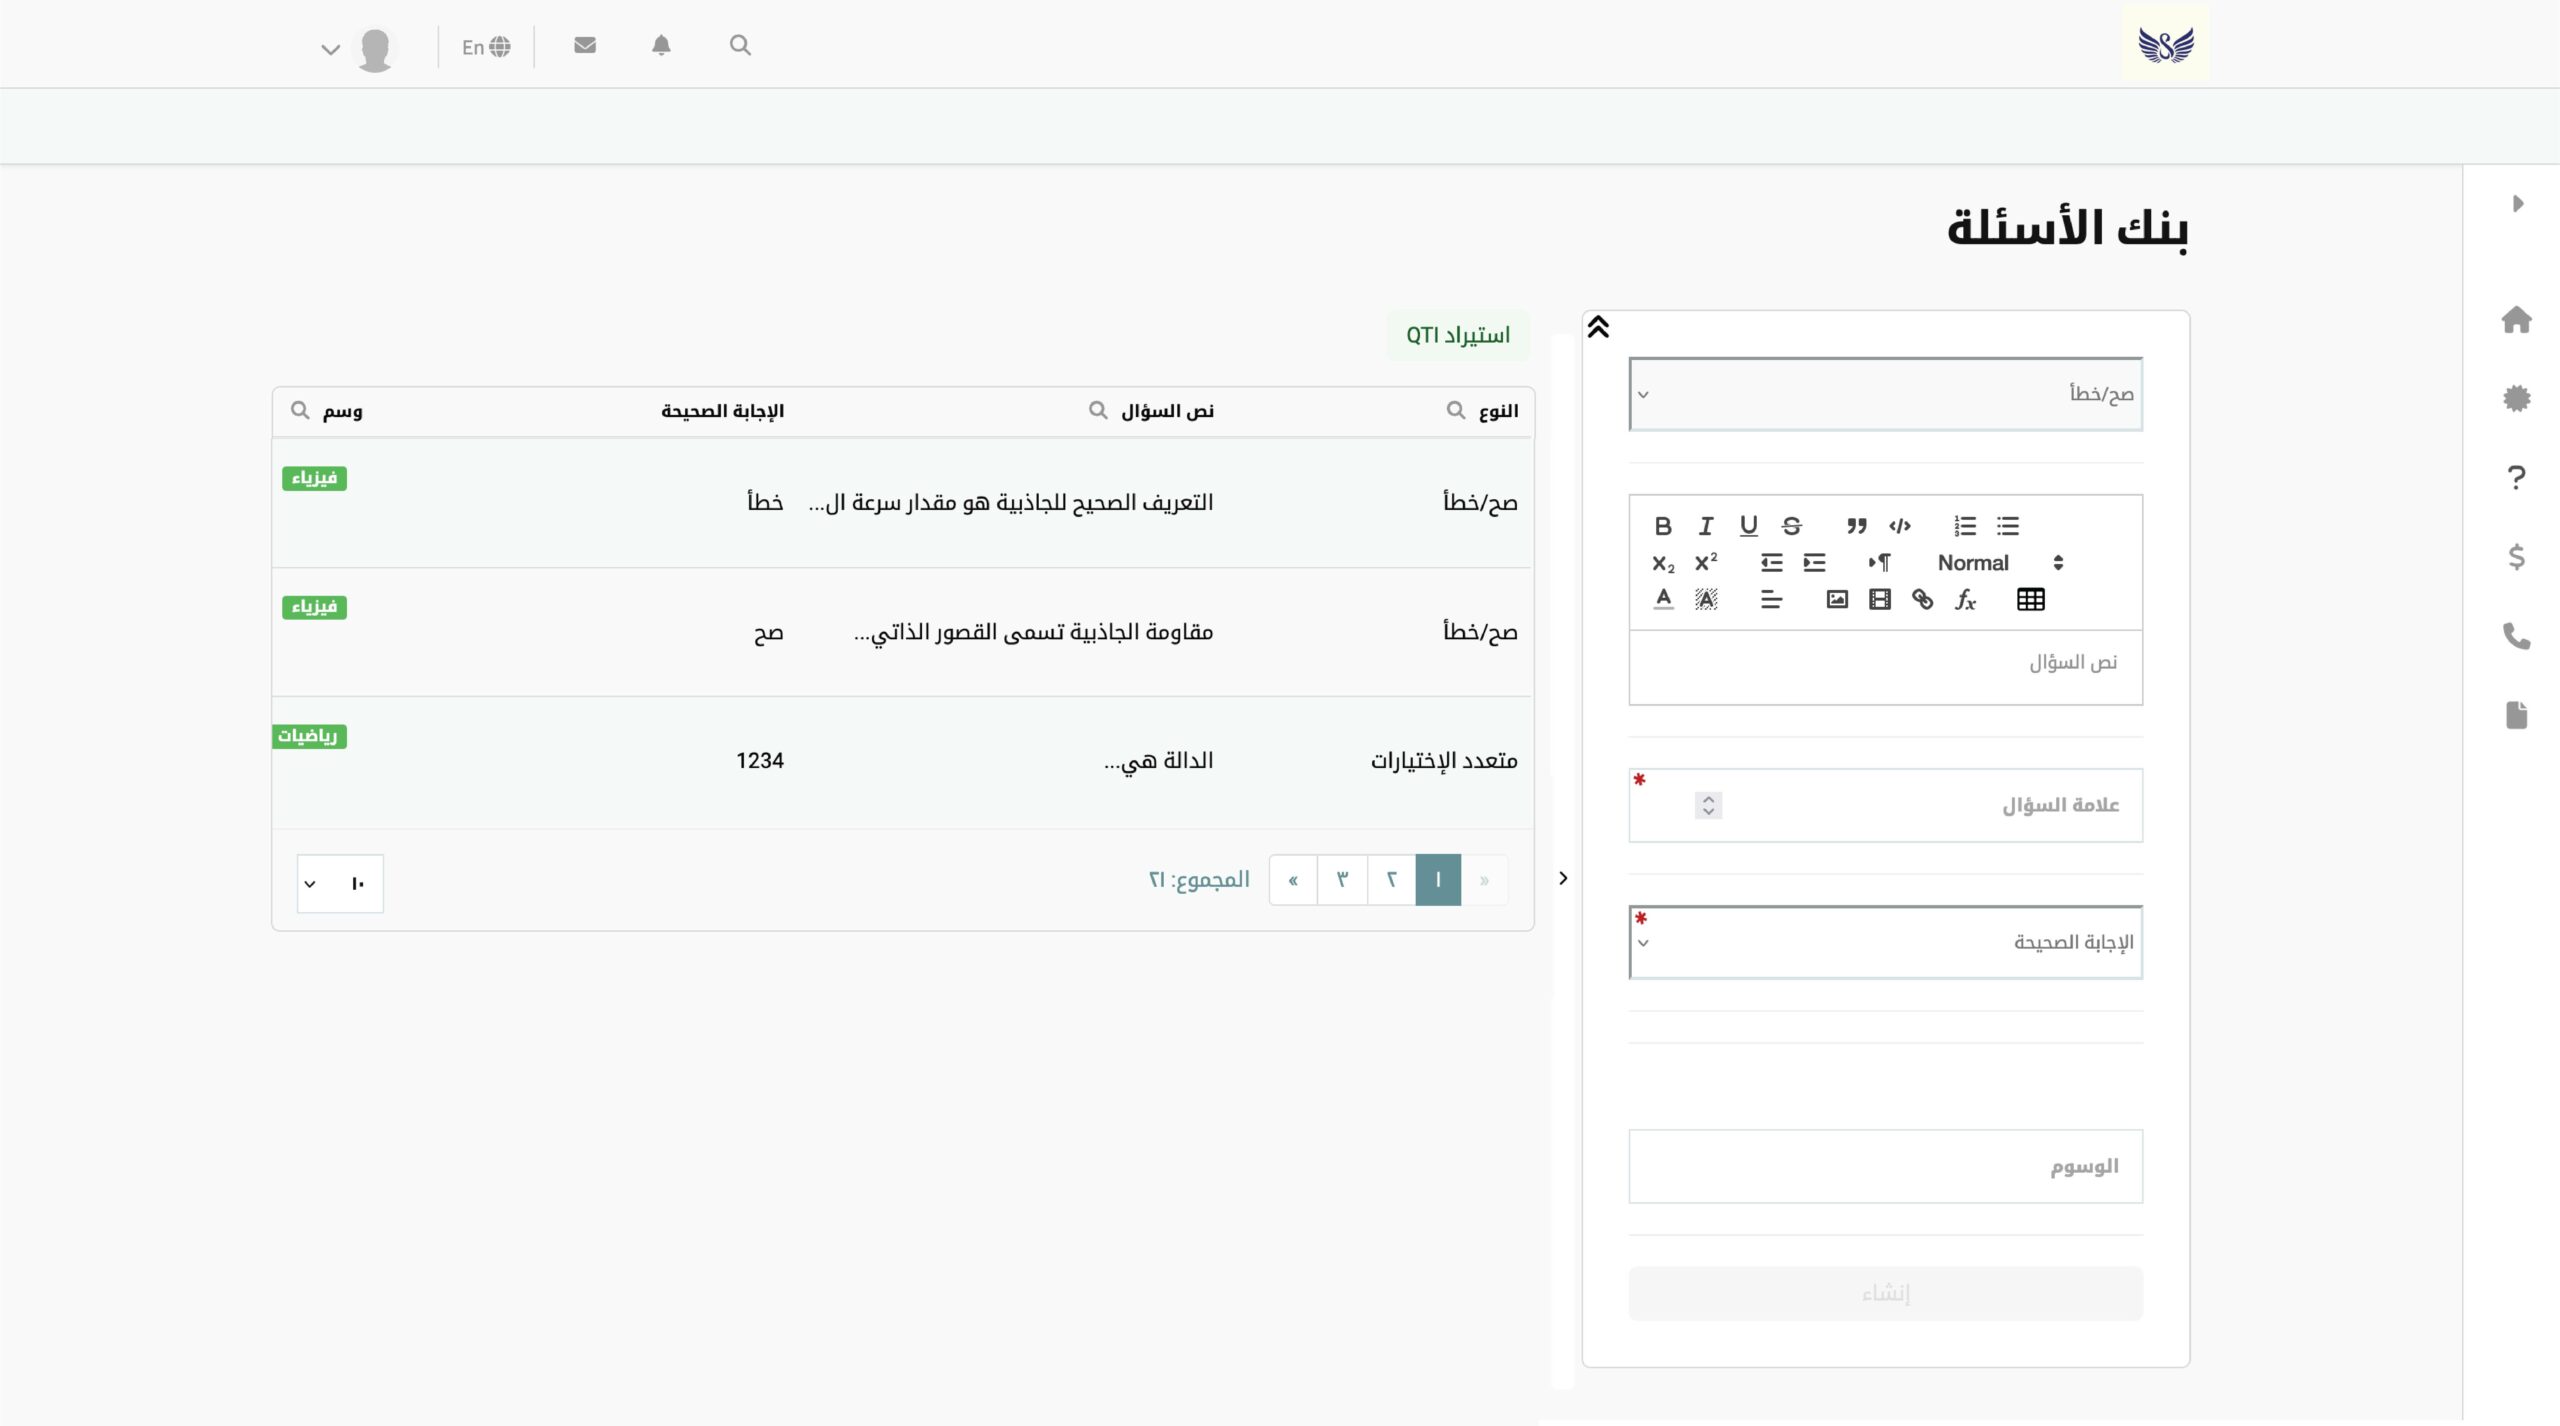Click the insert link icon in the editor
This screenshot has height=1426, width=2560.
tap(1922, 600)
